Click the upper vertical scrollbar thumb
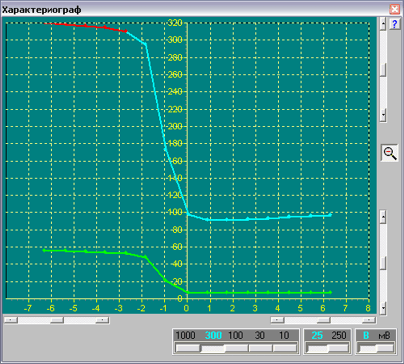The width and height of the screenshot is (404, 364). click(383, 70)
